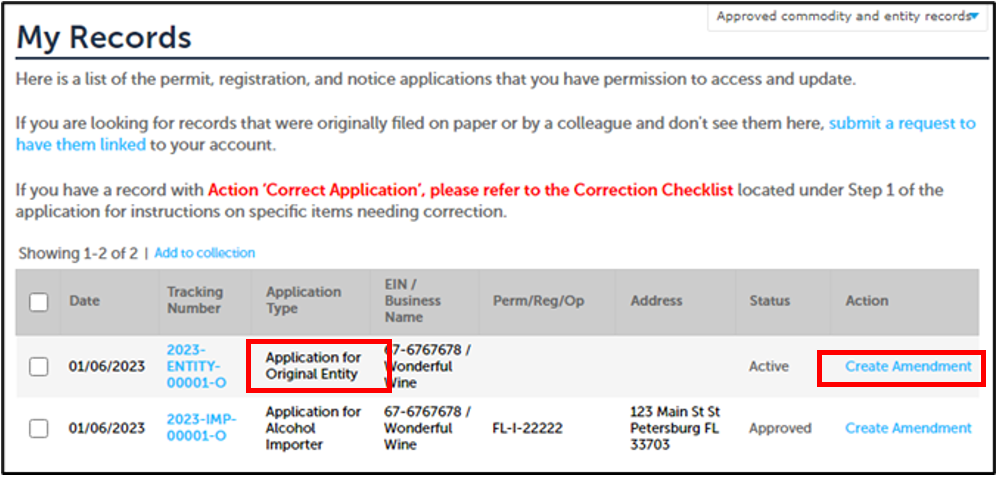Create Amendment for the Approved importer record

pyautogui.click(x=908, y=428)
